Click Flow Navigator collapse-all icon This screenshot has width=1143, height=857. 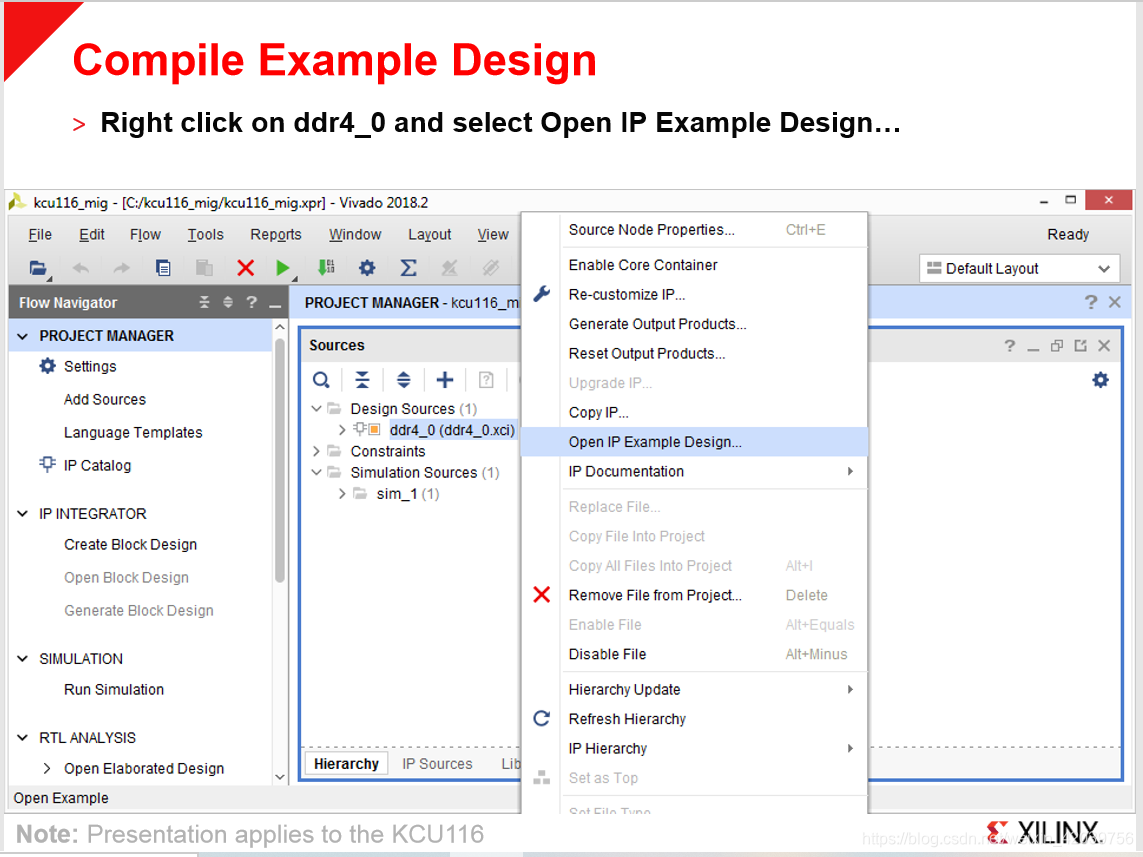click(x=204, y=302)
